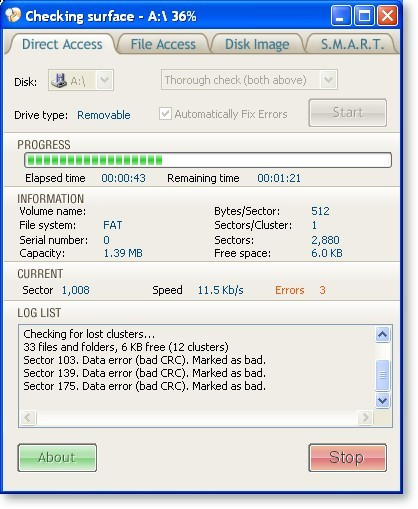The width and height of the screenshot is (418, 509).
Task: Click the floppy drive icon in Disk selector
Action: (x=59, y=80)
